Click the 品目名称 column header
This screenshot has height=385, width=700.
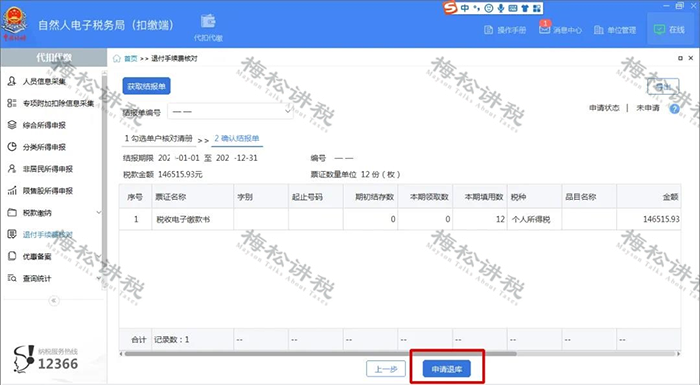pos(589,197)
